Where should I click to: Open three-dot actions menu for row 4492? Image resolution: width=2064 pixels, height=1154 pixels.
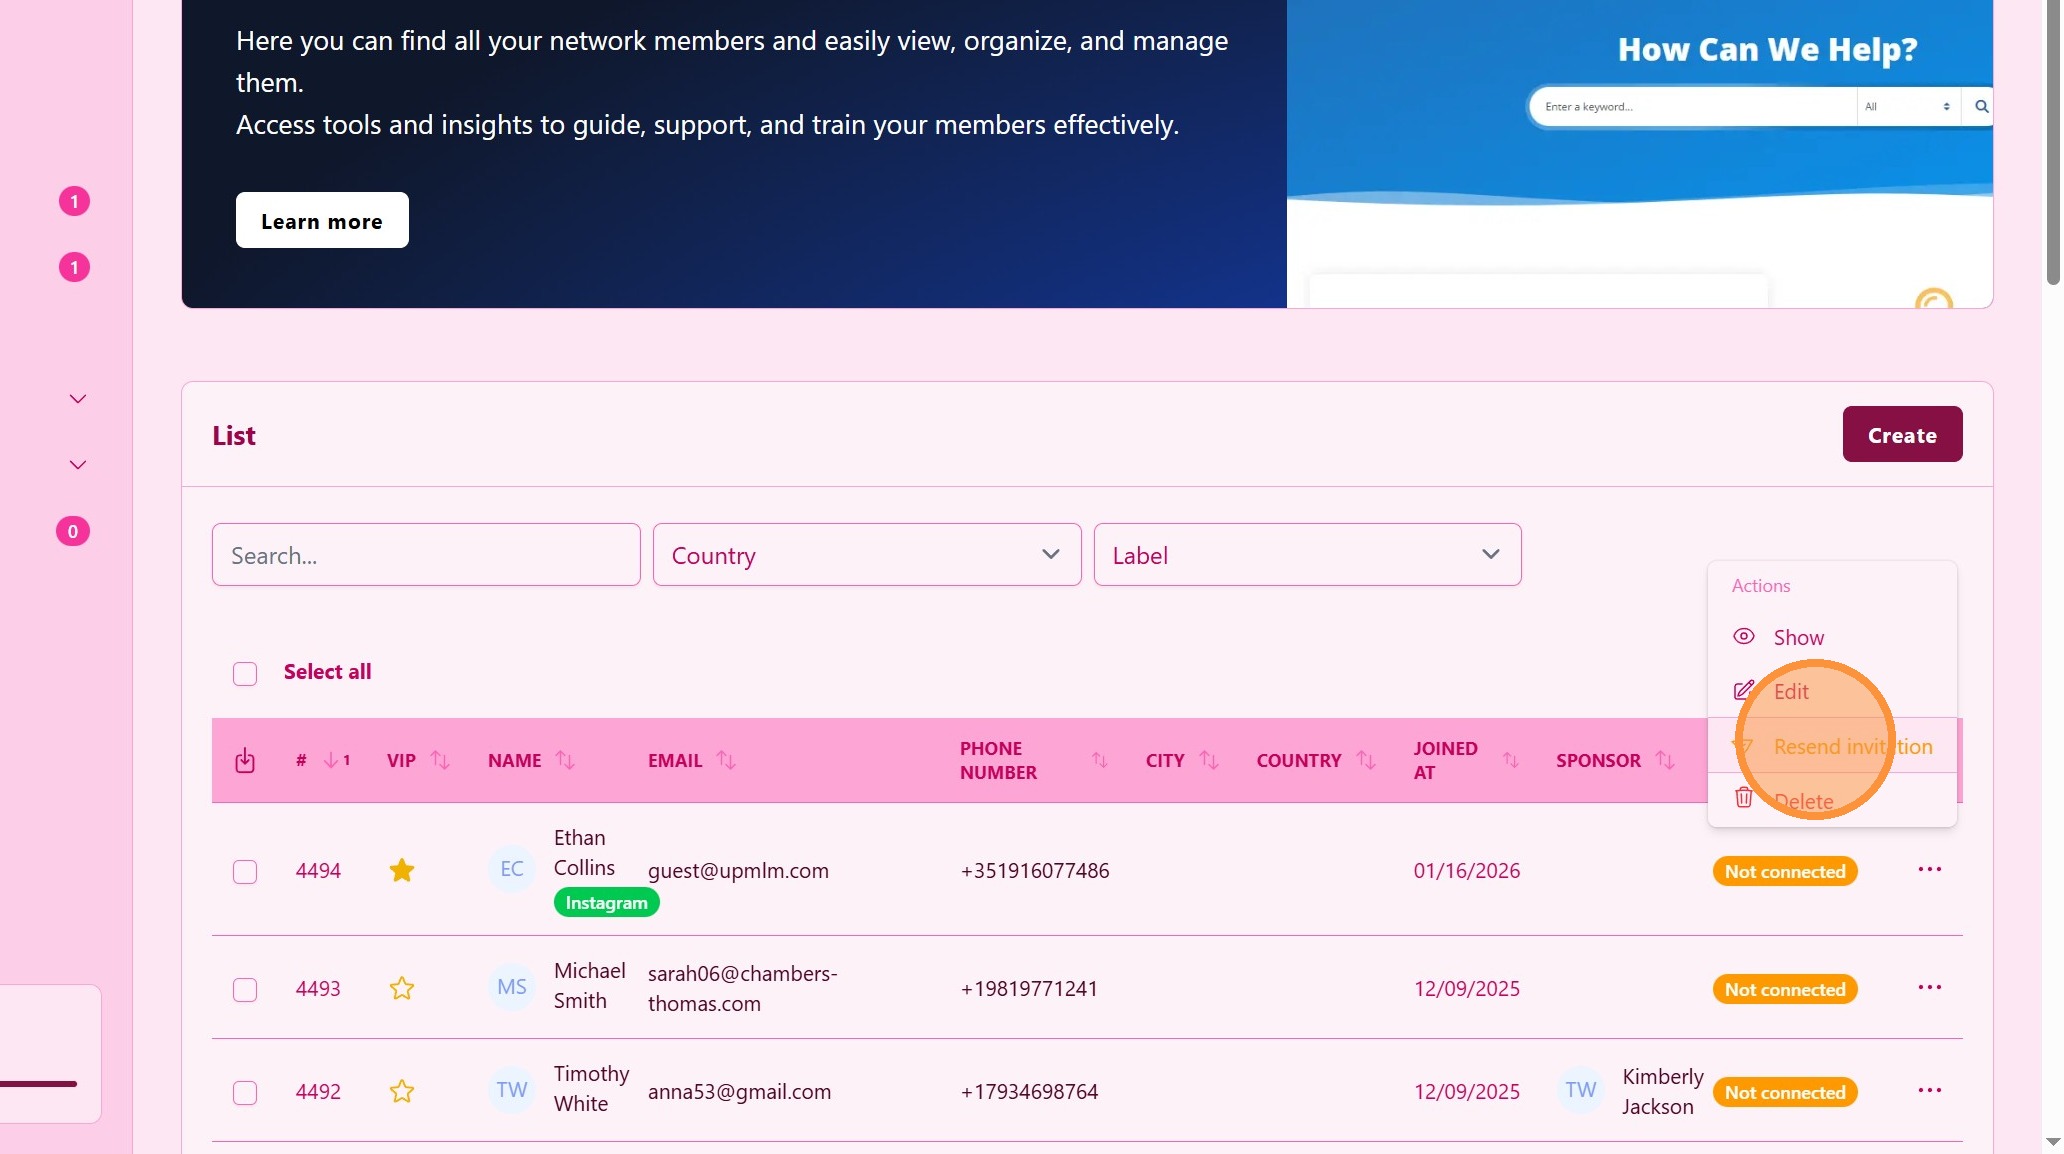click(1929, 1091)
